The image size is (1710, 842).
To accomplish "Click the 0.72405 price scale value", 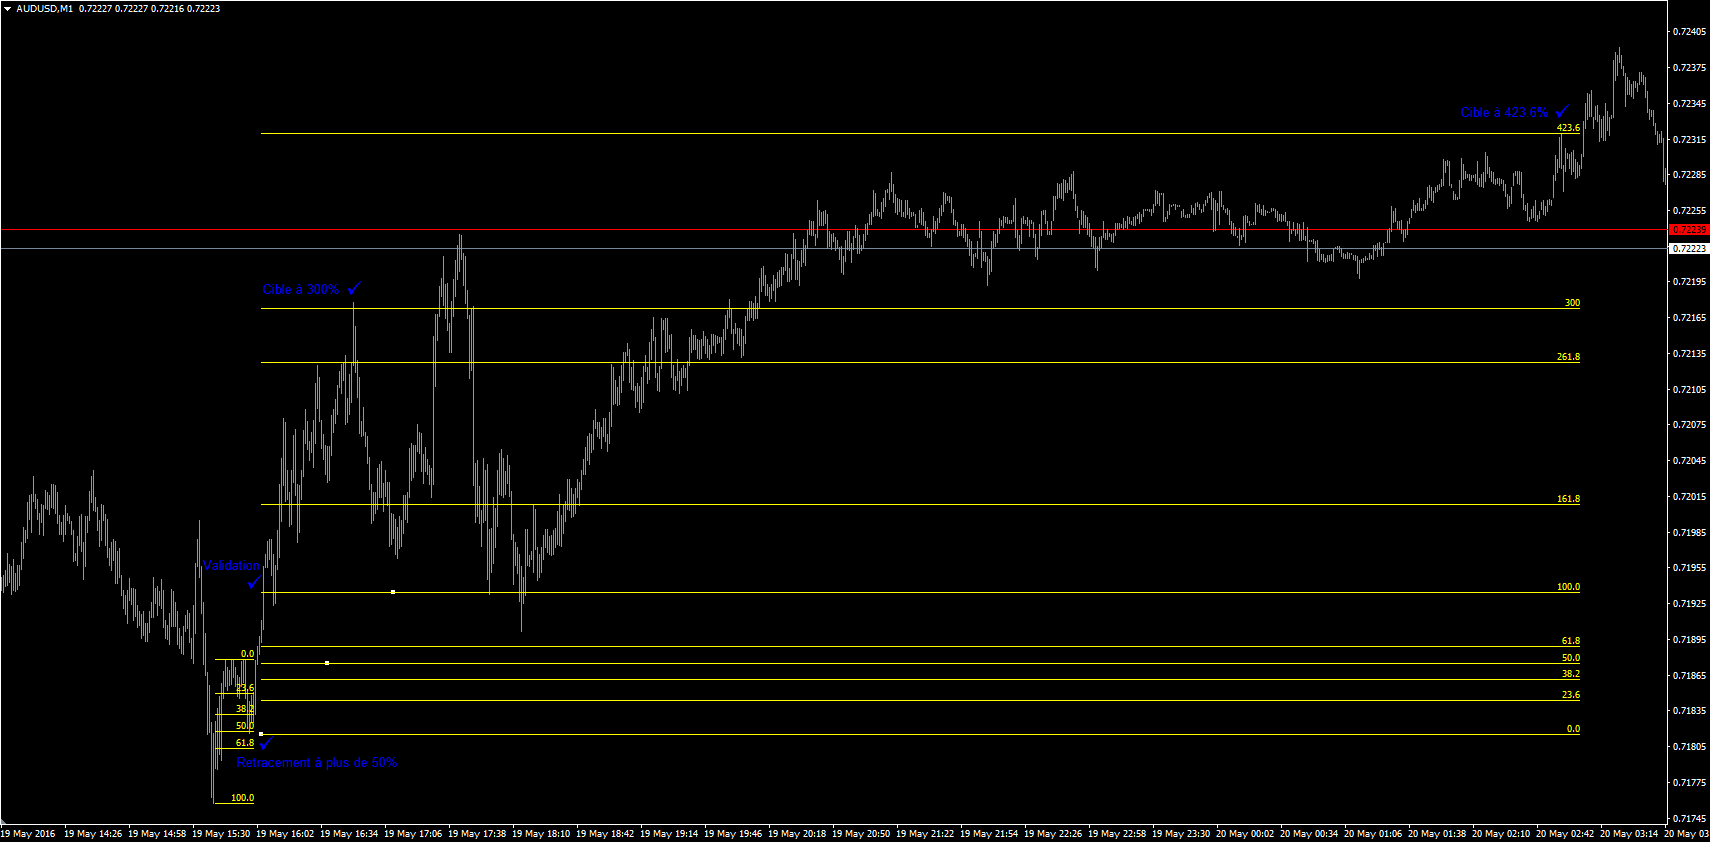I will pyautogui.click(x=1689, y=32).
